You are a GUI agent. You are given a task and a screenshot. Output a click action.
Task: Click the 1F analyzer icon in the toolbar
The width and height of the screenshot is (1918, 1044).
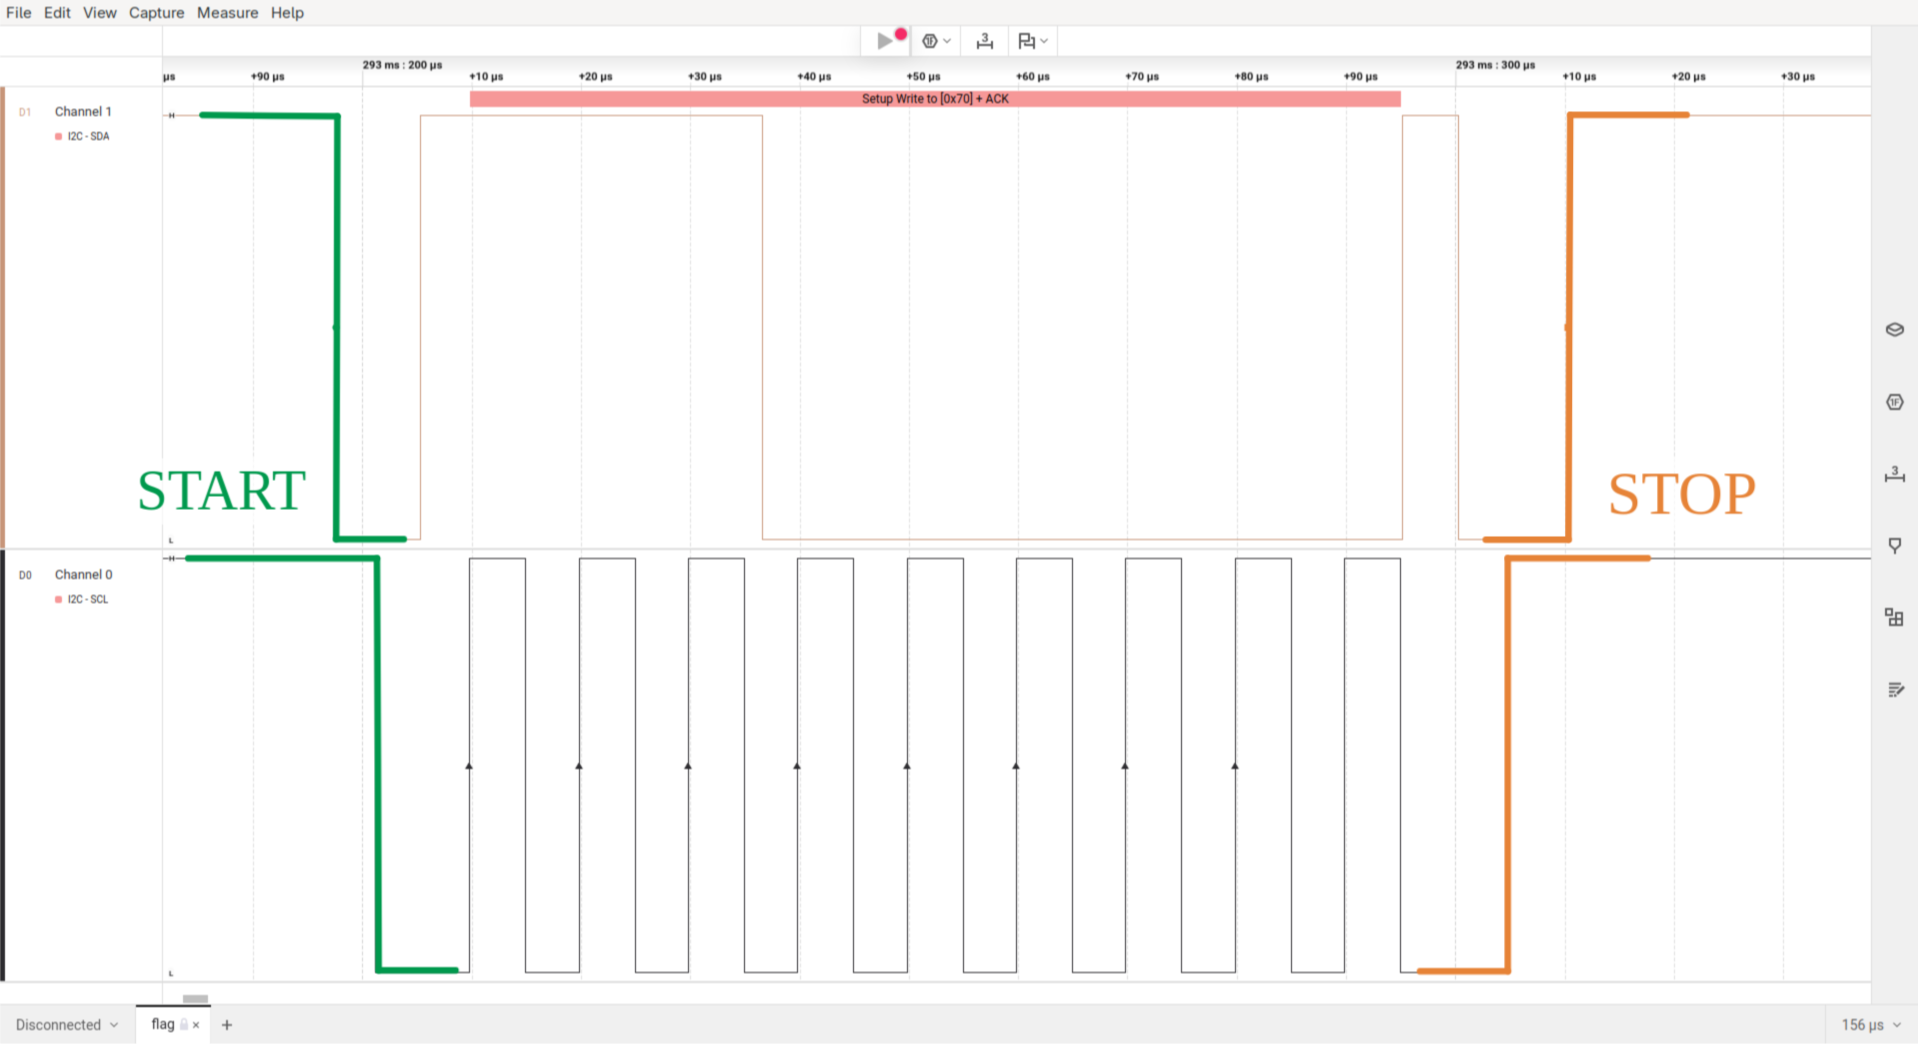point(931,40)
